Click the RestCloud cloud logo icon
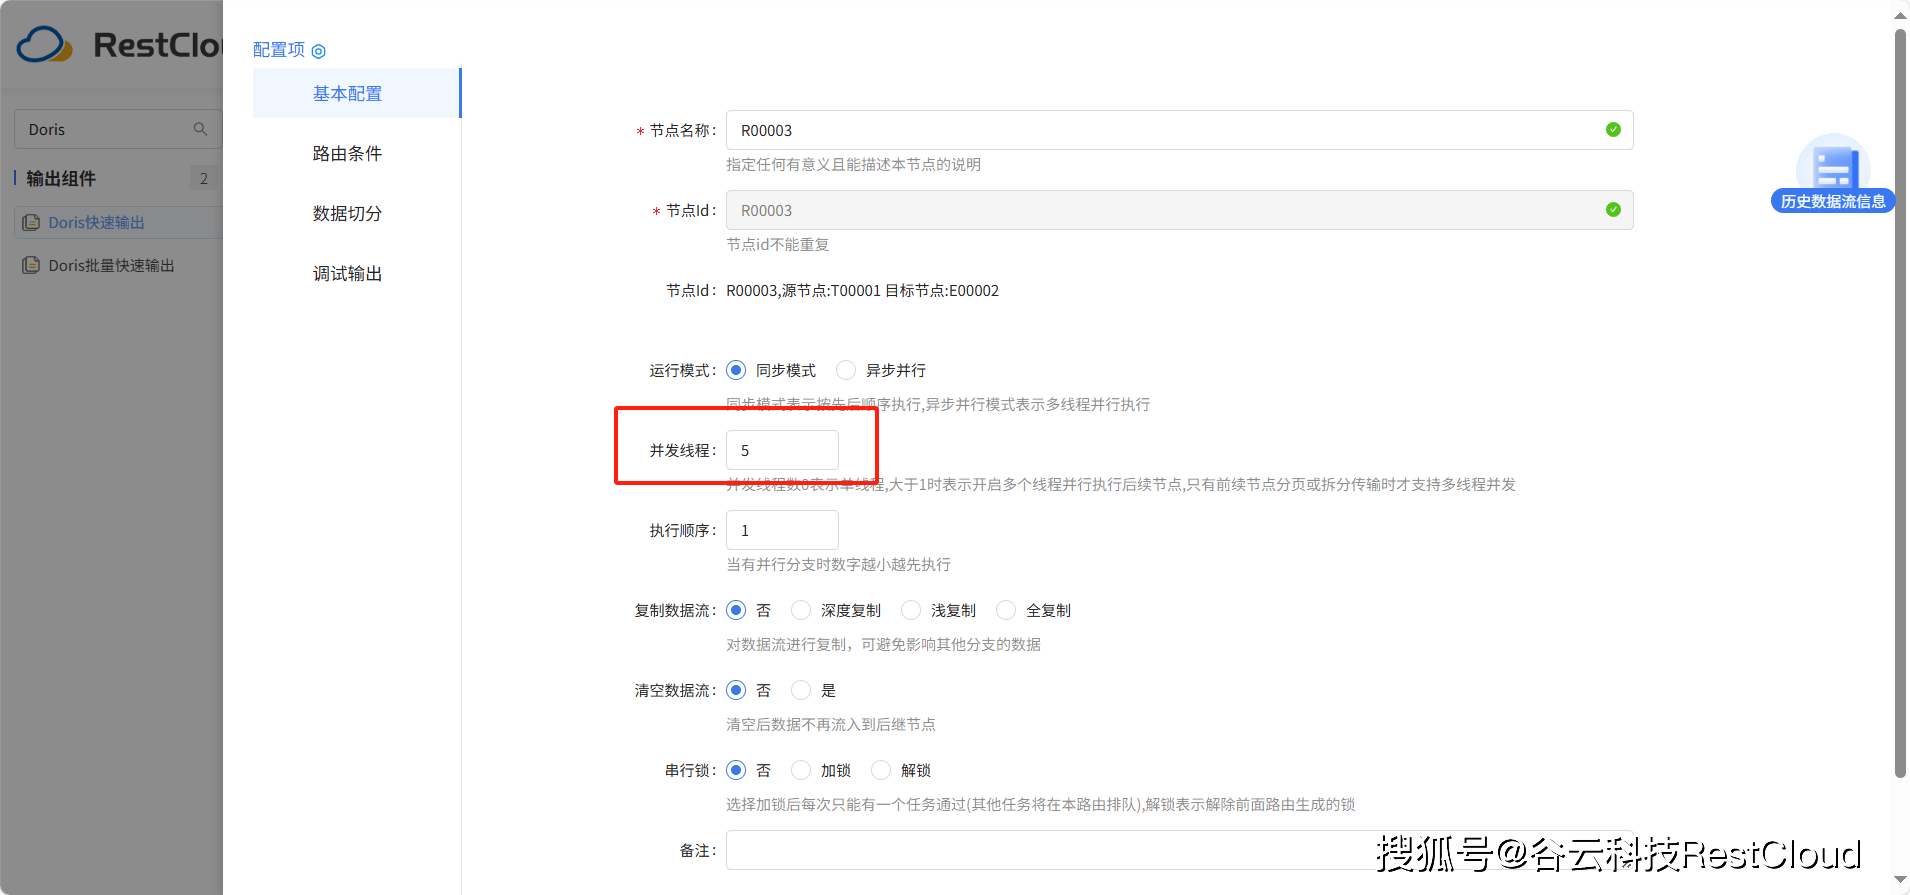 point(44,45)
